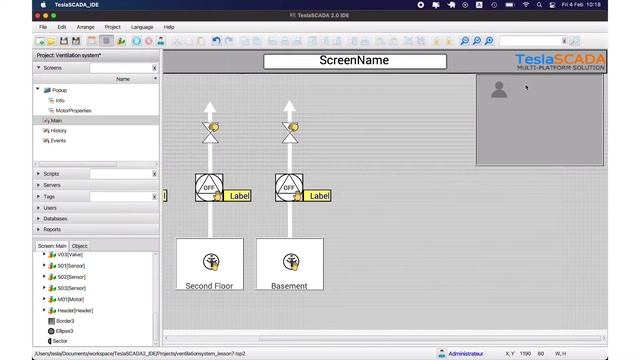
Task: Click the Redo arrow icon
Action: 229,41
